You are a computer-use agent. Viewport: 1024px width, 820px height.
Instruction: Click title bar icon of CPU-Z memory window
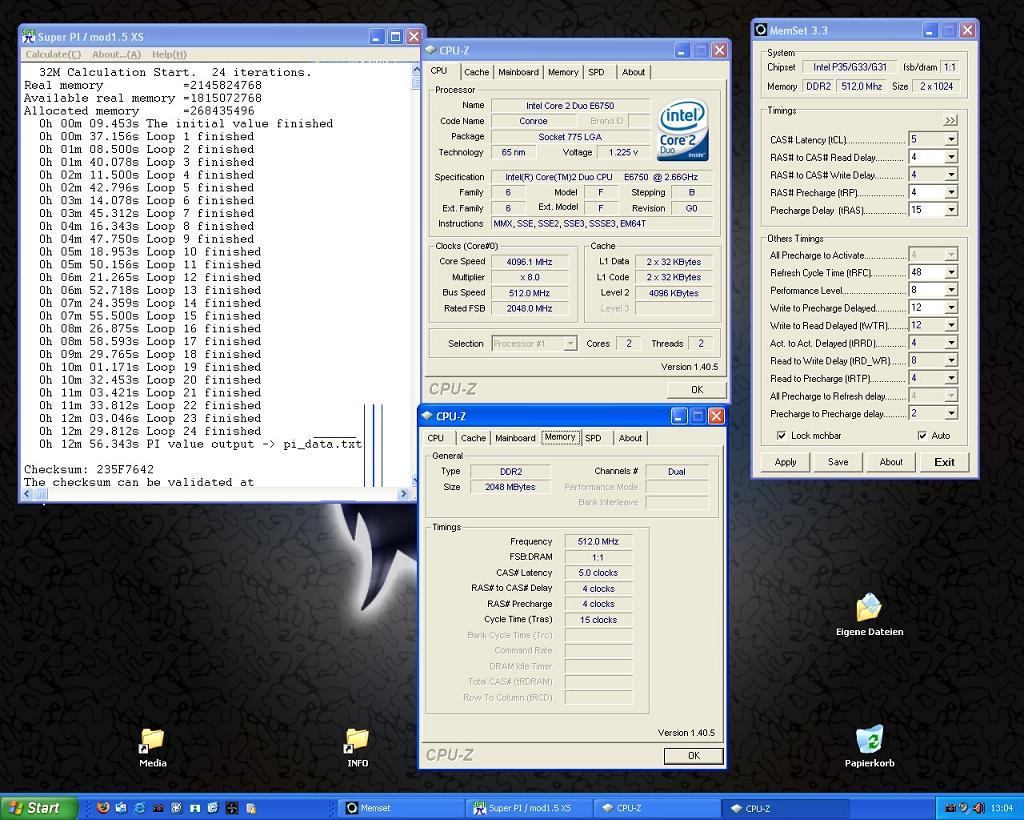click(x=426, y=416)
